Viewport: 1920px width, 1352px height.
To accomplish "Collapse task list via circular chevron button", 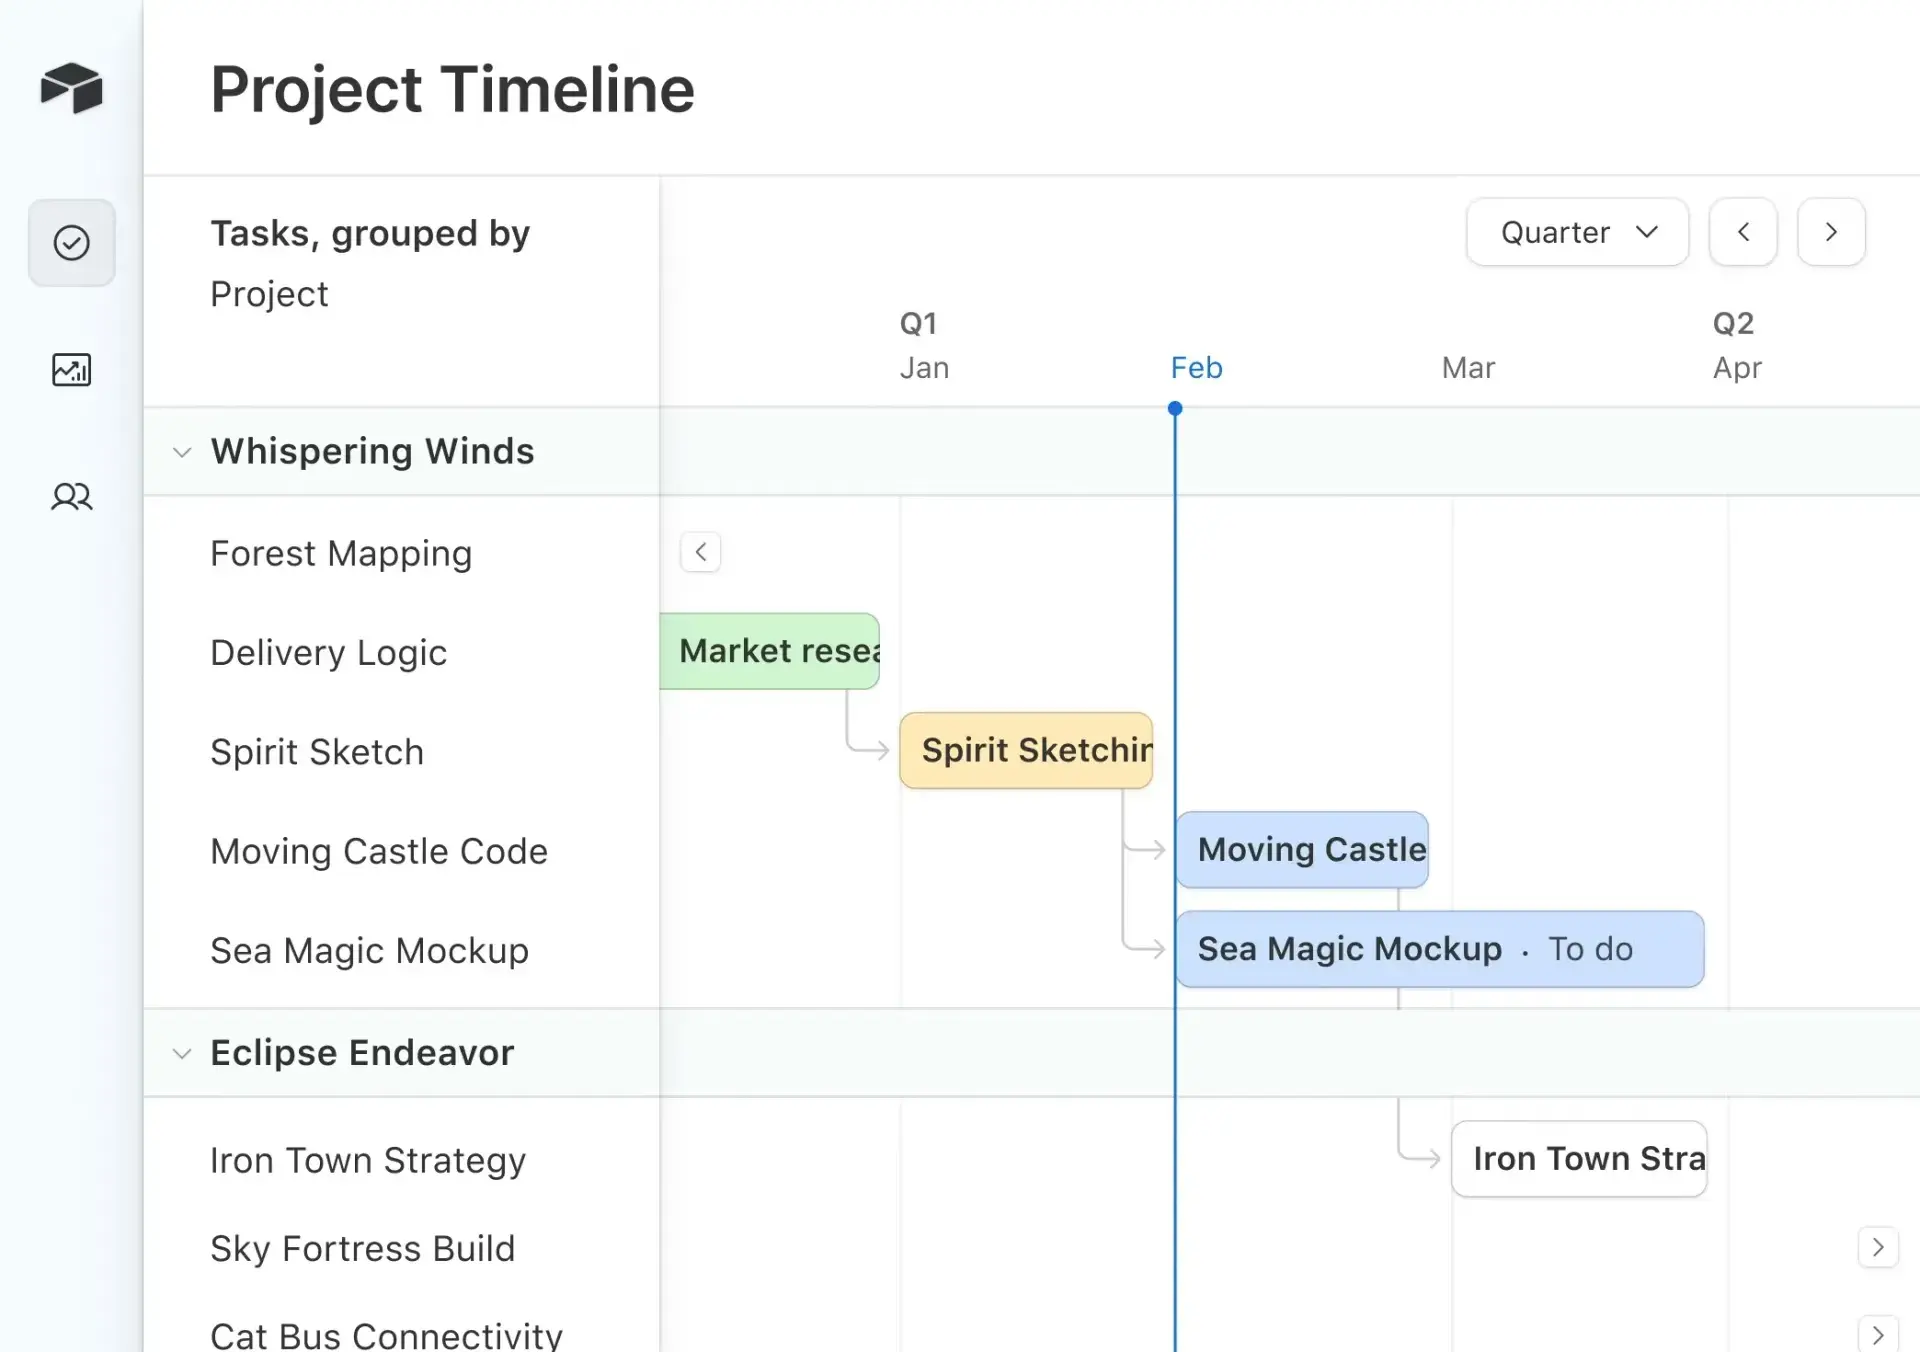I will pyautogui.click(x=701, y=551).
